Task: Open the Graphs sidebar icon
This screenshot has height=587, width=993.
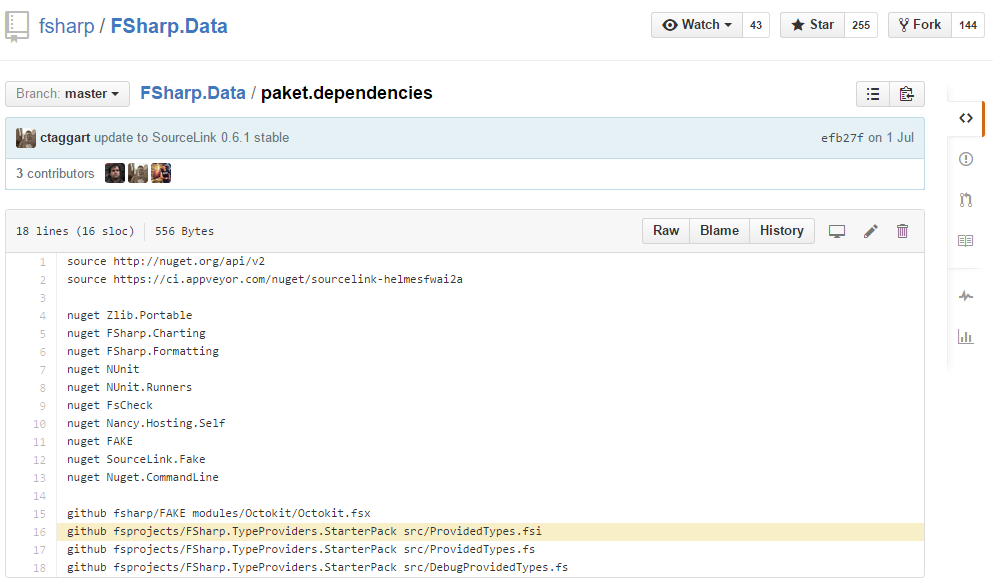Action: coord(965,336)
